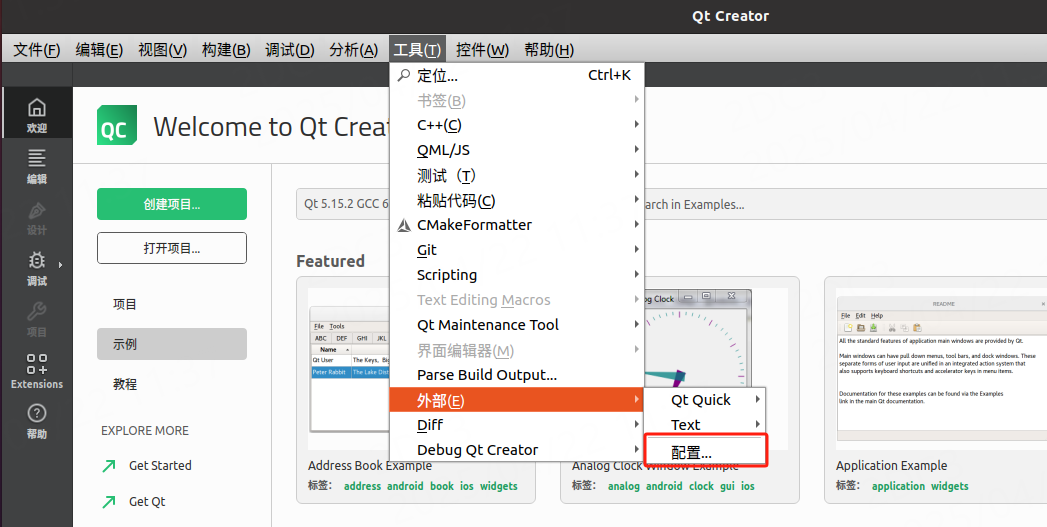Select the 示例 welcome page tab
Screen dimensions: 1047x527
(172, 344)
